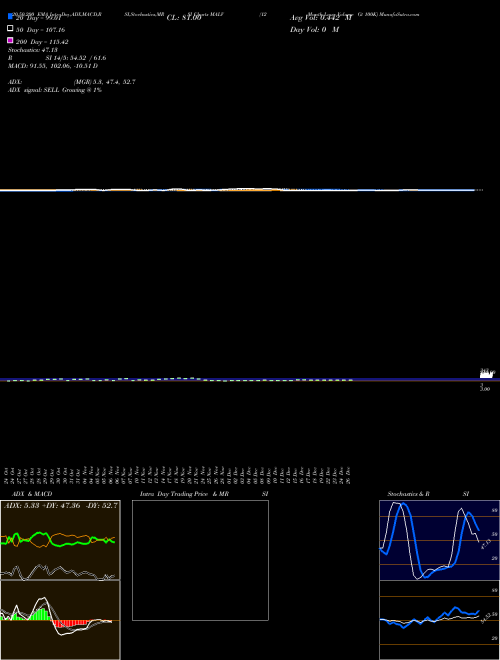Screen dimensions: 500x660
Task: Click the 'ADX signal: SELL Growing @ 1%' text
Action: pos(55,90)
